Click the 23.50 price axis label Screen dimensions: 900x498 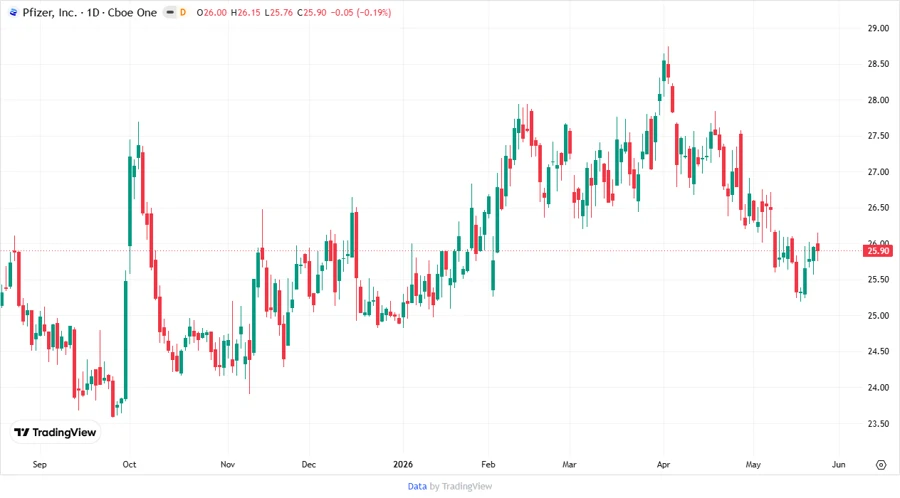[x=878, y=423]
